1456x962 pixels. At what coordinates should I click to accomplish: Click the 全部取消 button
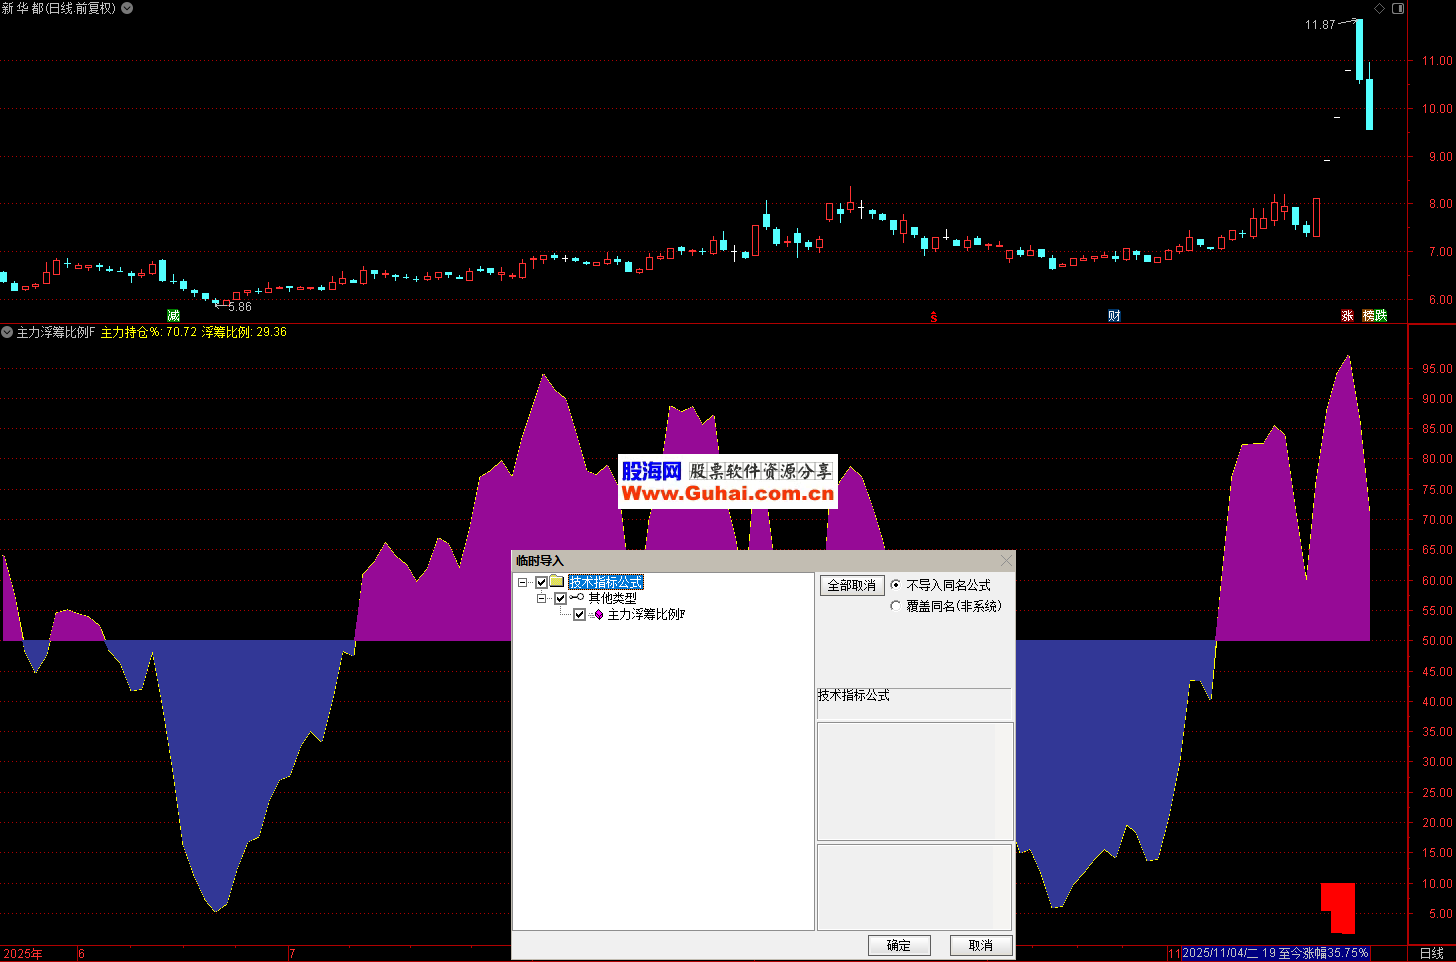[851, 586]
